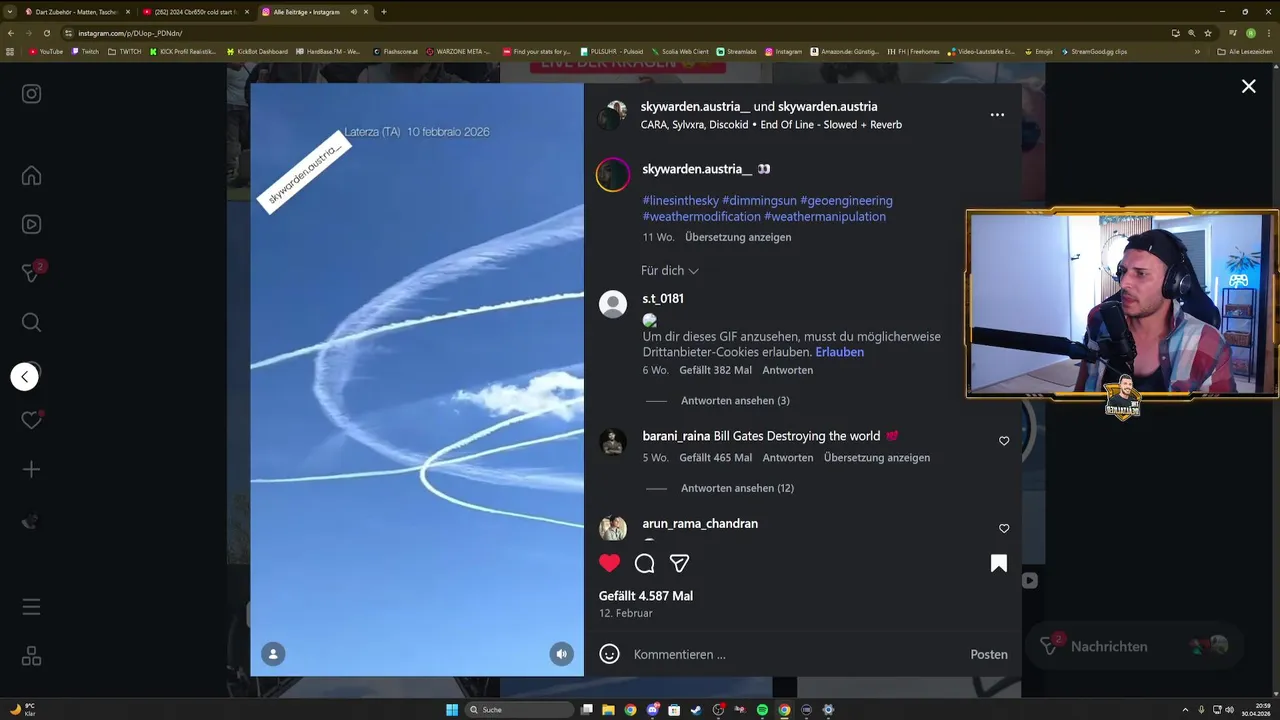Toggle video sound with speaker icon

[561, 654]
